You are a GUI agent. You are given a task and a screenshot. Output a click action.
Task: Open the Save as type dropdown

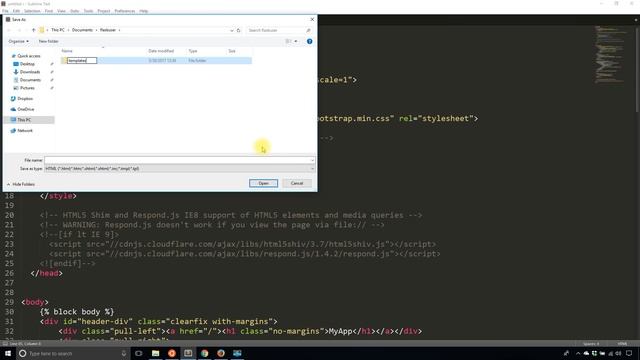180,169
